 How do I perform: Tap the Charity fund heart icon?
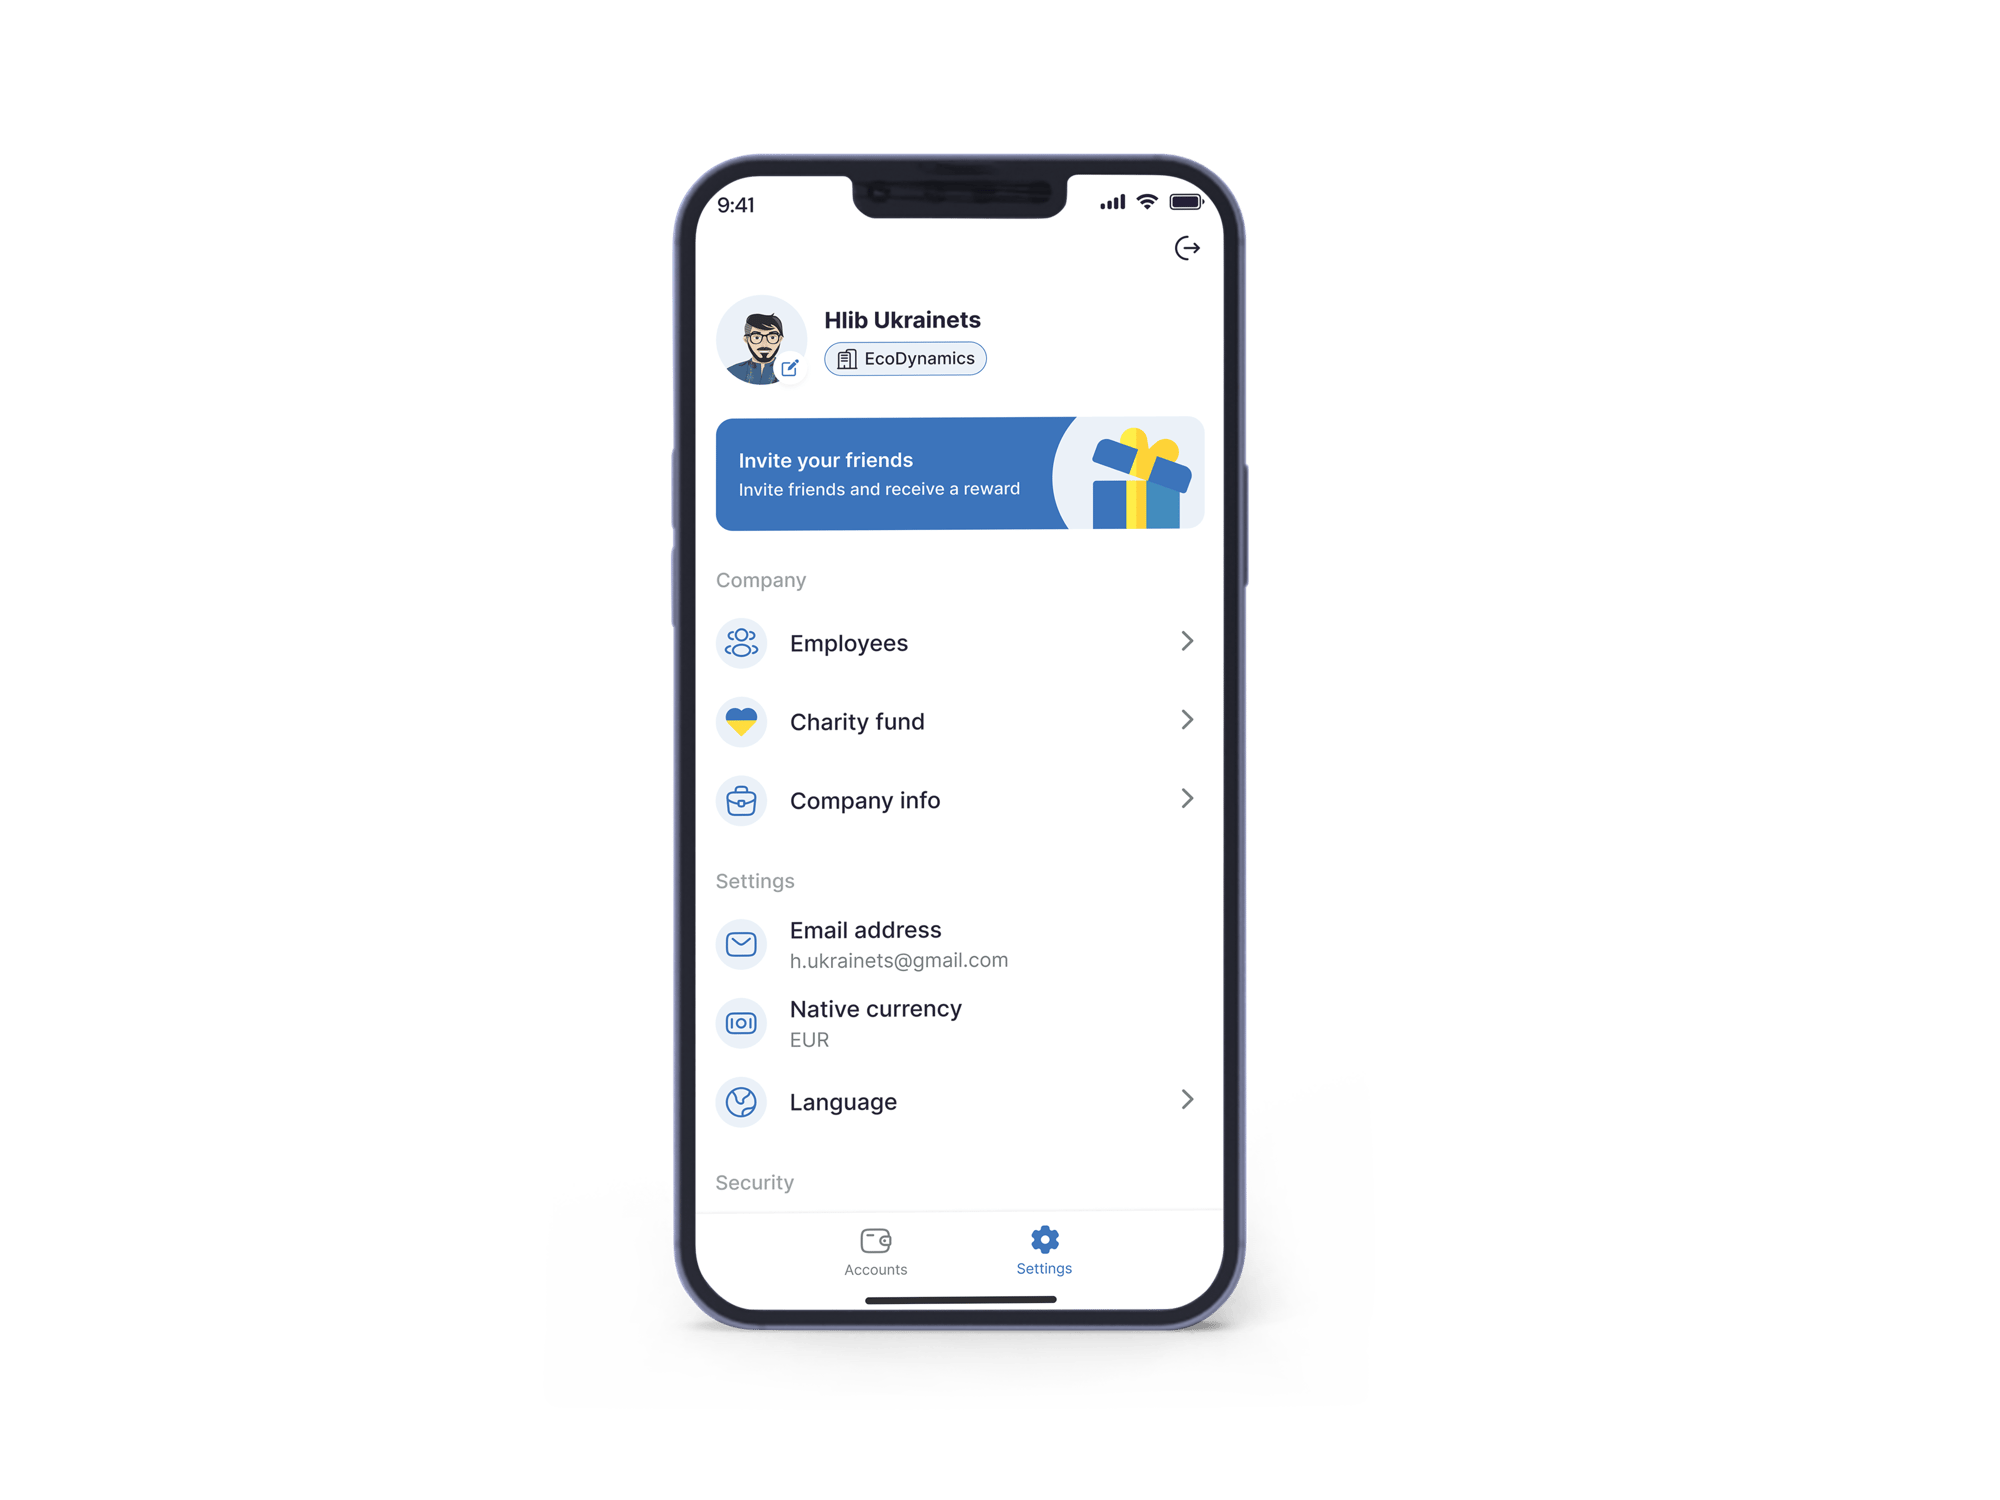pyautogui.click(x=742, y=722)
